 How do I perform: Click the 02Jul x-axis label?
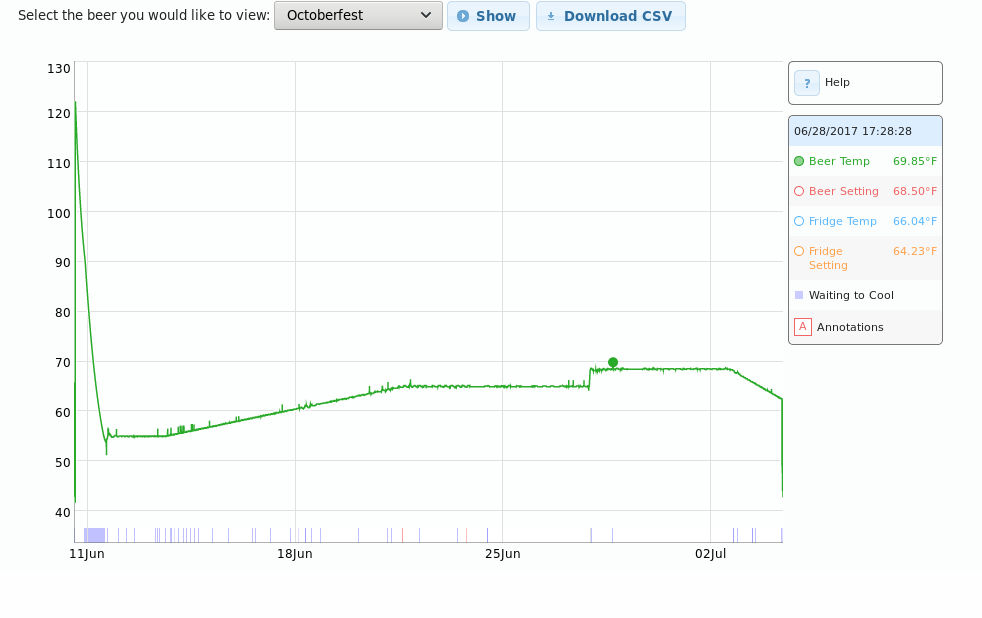pos(711,554)
